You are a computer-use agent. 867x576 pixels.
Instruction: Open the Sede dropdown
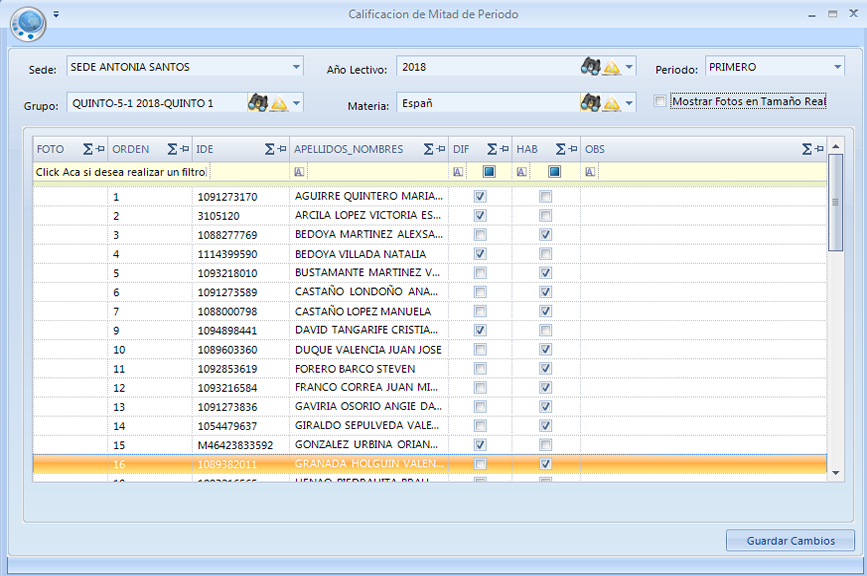[297, 67]
